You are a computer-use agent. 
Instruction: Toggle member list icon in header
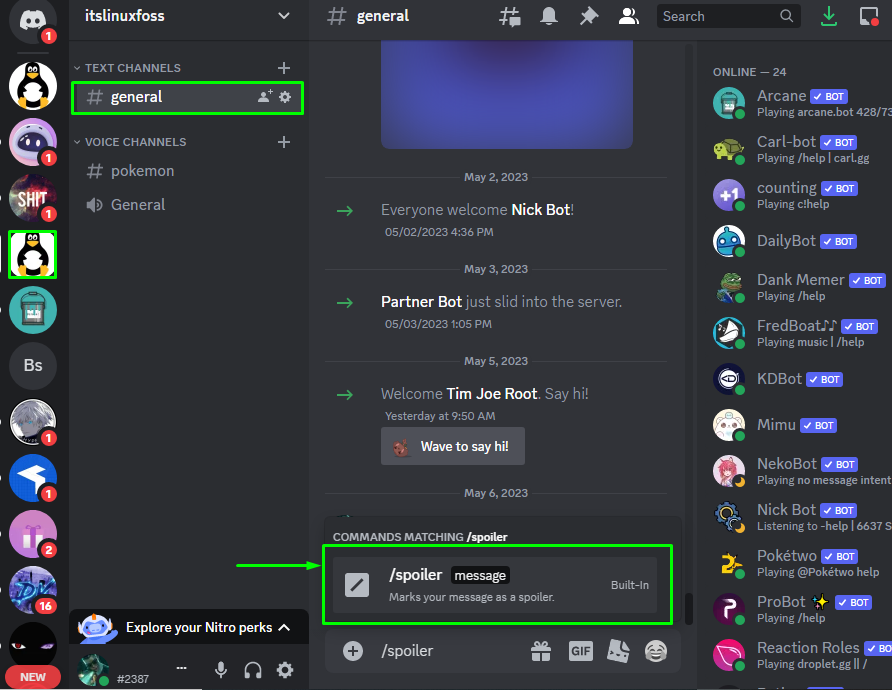(x=629, y=16)
